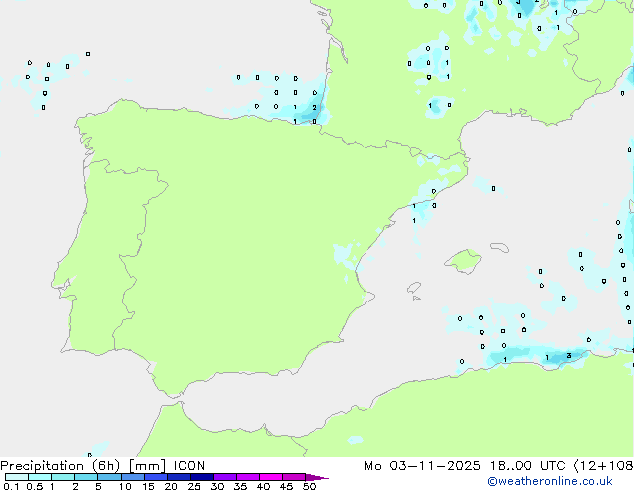The width and height of the screenshot is (634, 490).
Task: Click the 15–20 mm legend swatch
Action: click(x=156, y=477)
